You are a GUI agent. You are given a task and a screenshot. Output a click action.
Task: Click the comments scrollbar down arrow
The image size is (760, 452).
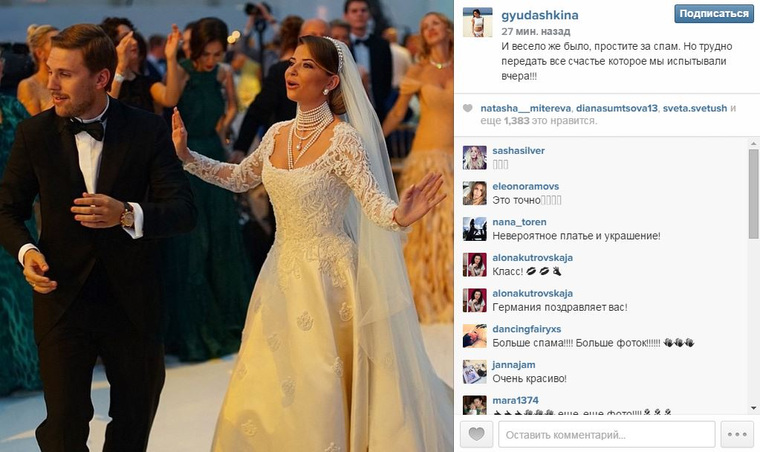click(754, 408)
